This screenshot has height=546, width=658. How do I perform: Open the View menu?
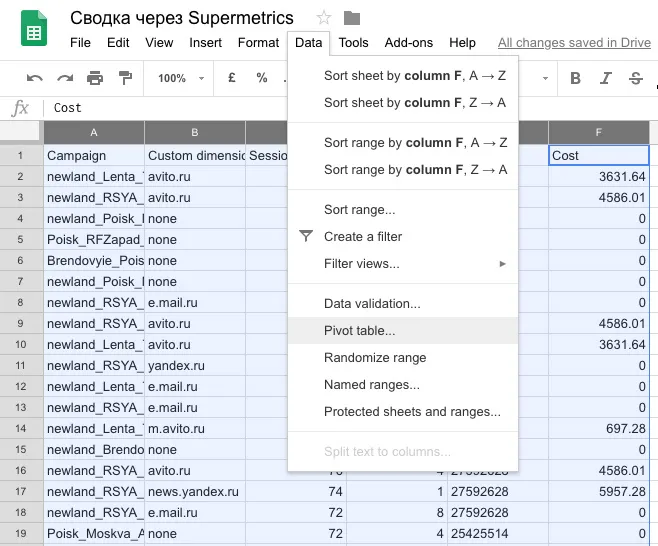[x=159, y=43]
